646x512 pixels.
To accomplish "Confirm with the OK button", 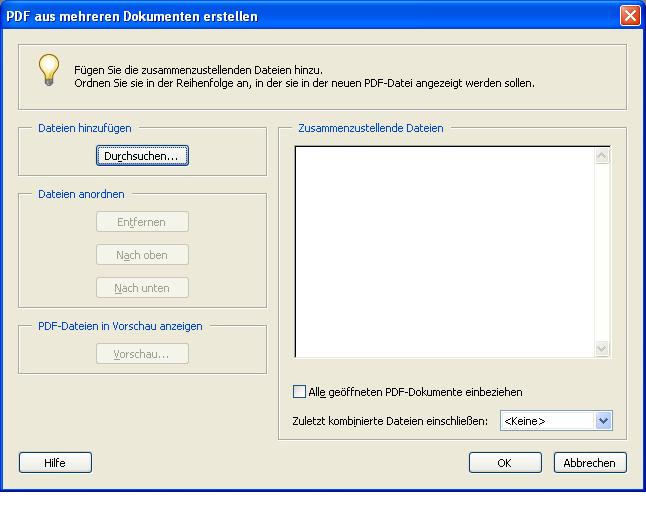I will (x=505, y=463).
